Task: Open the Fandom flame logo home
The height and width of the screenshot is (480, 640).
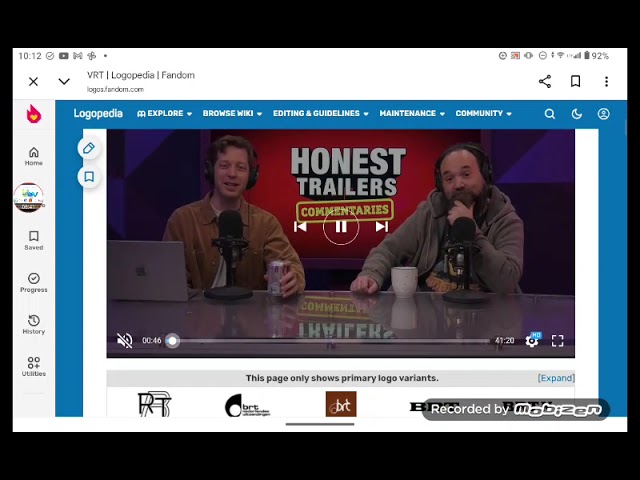Action: point(34,113)
